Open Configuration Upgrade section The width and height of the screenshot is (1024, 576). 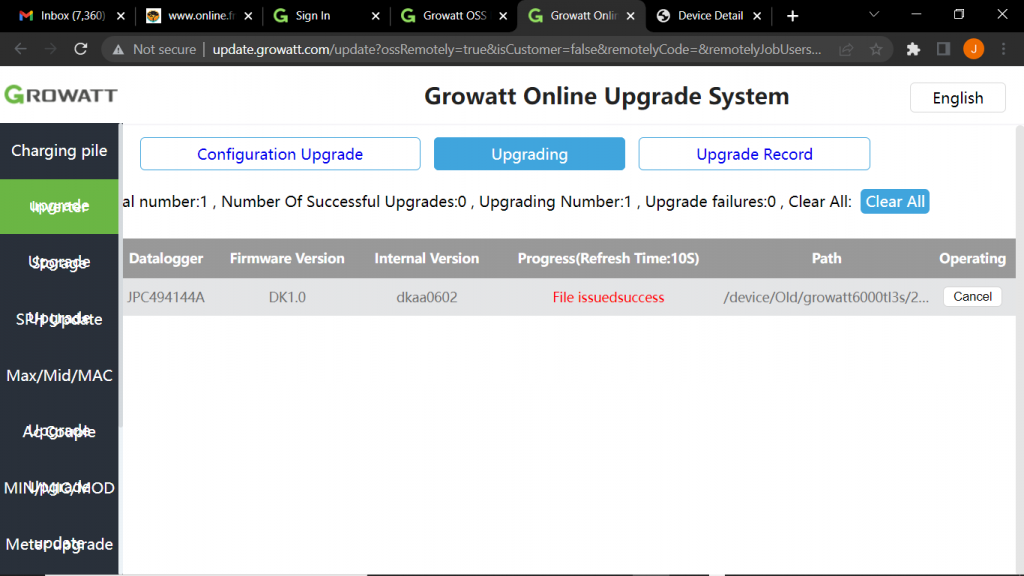coord(280,154)
